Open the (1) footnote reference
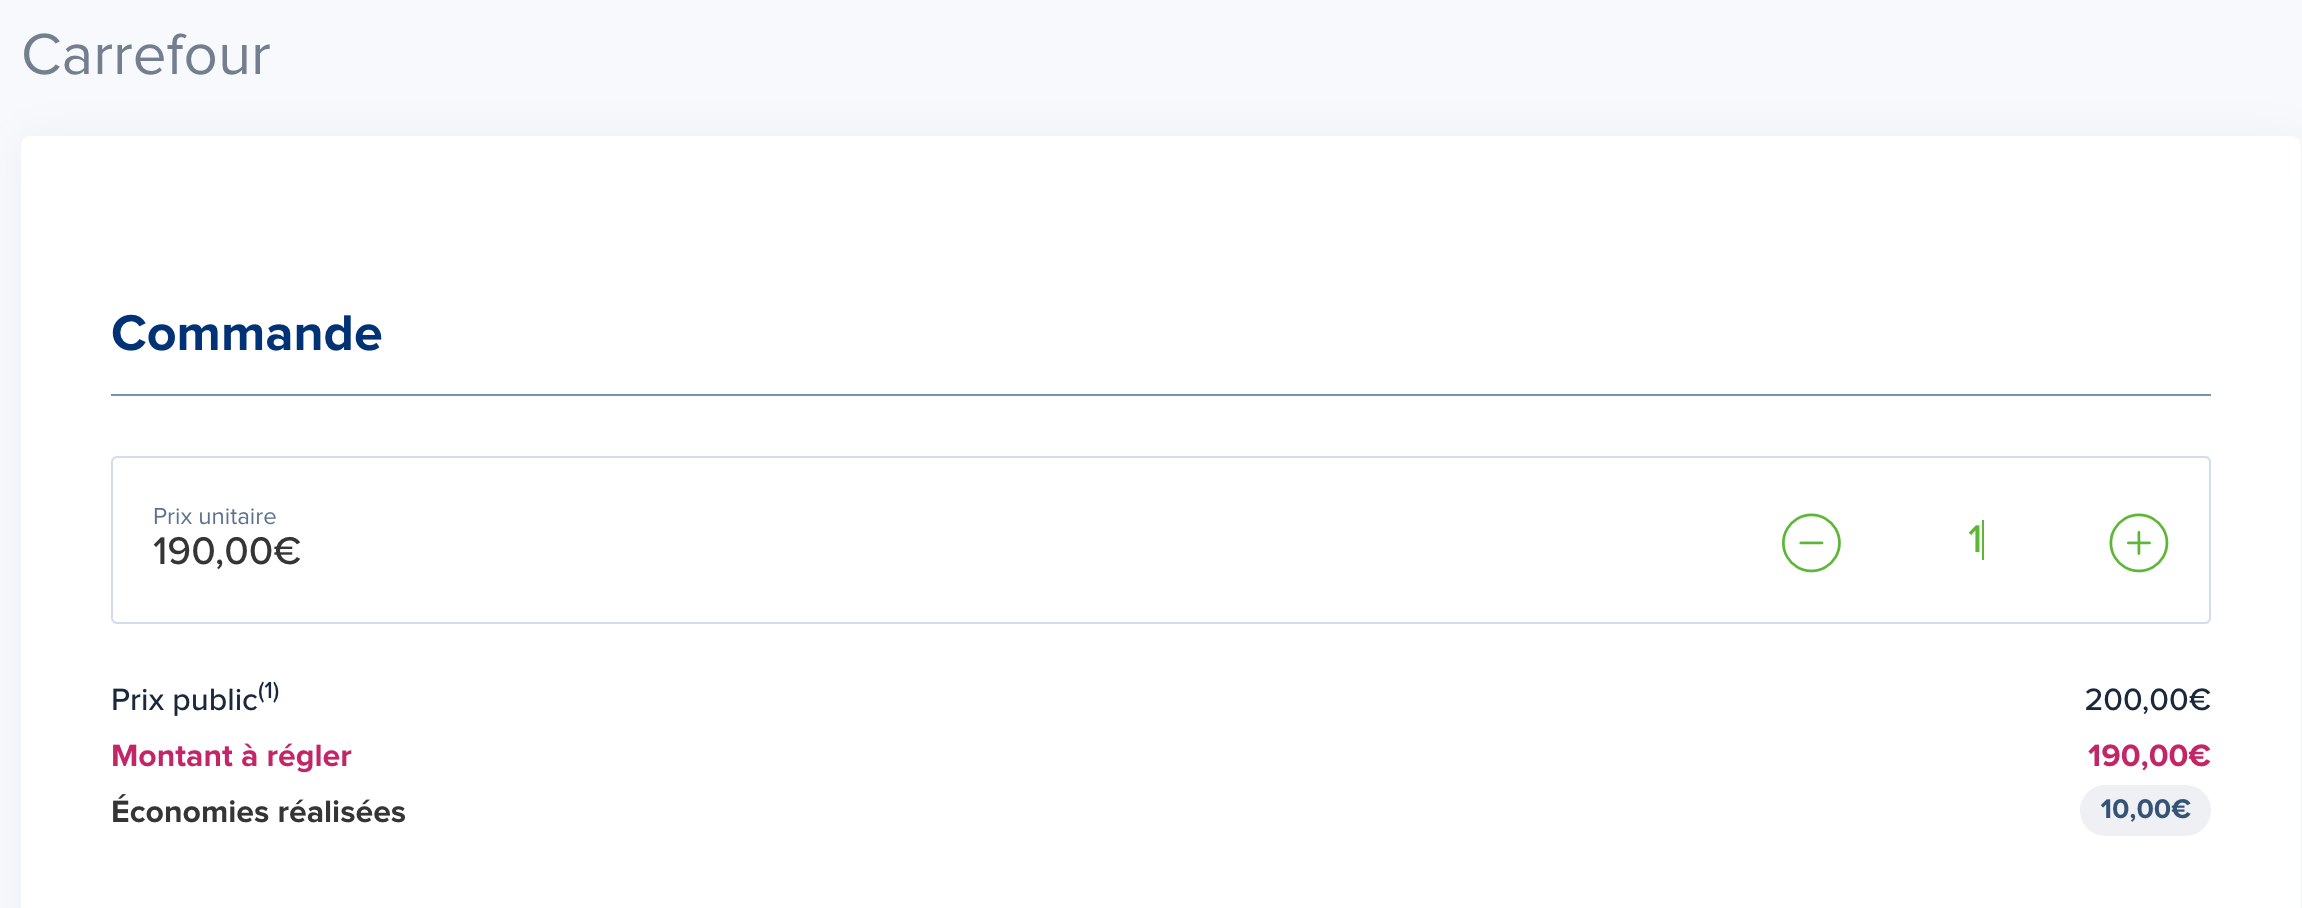2302x908 pixels. pyautogui.click(x=269, y=692)
